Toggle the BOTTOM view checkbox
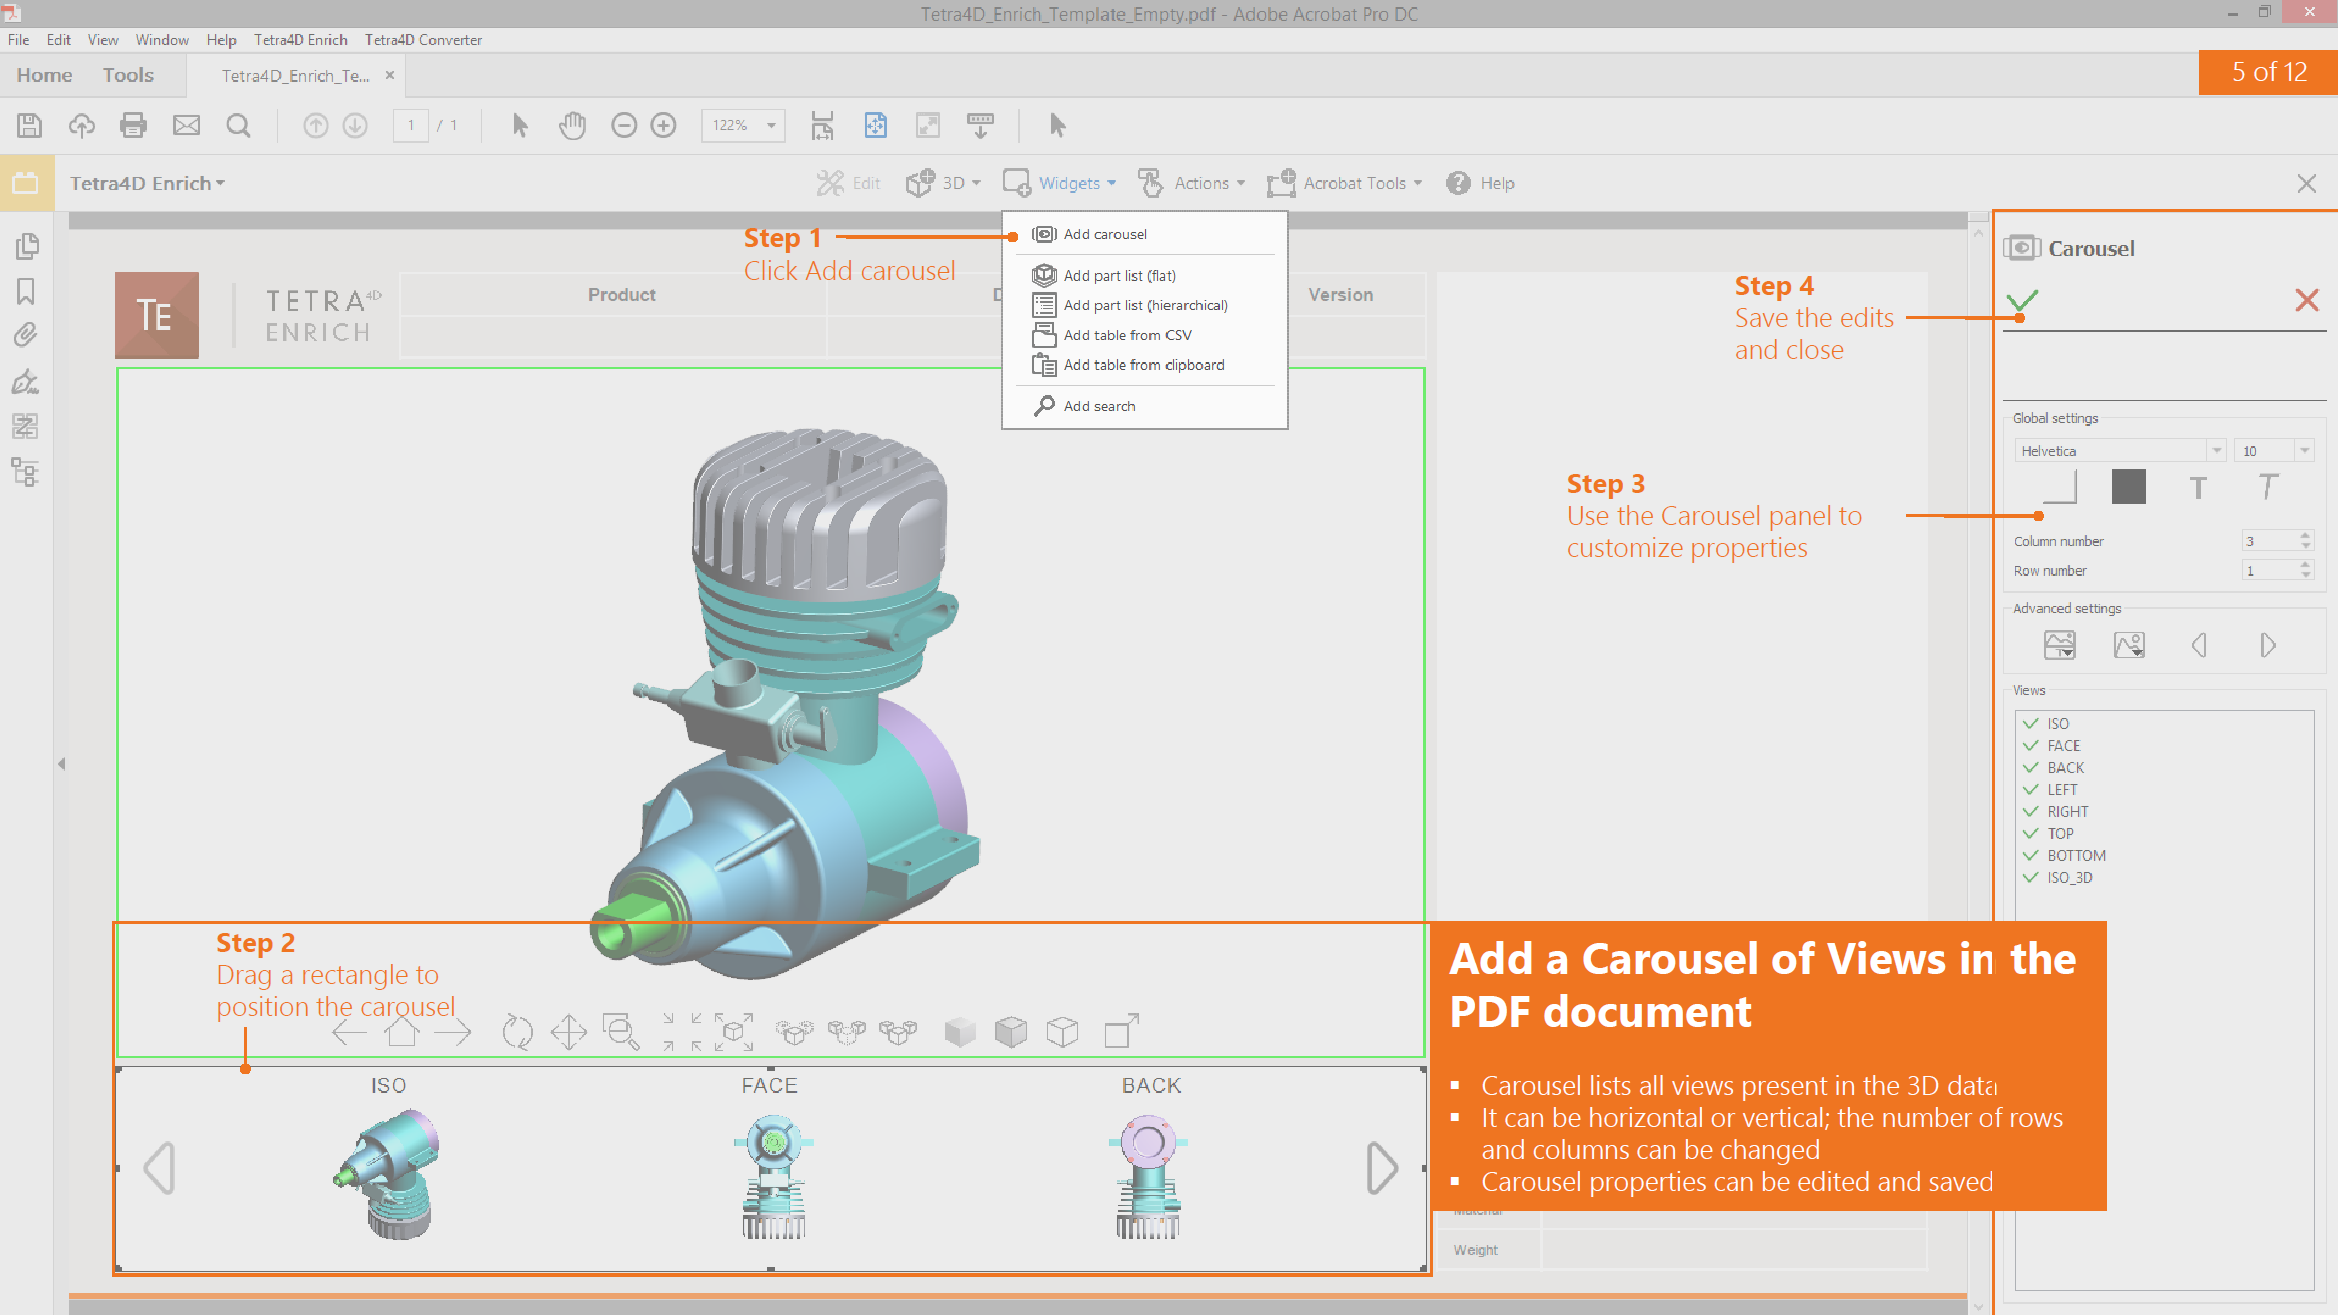 2031,855
